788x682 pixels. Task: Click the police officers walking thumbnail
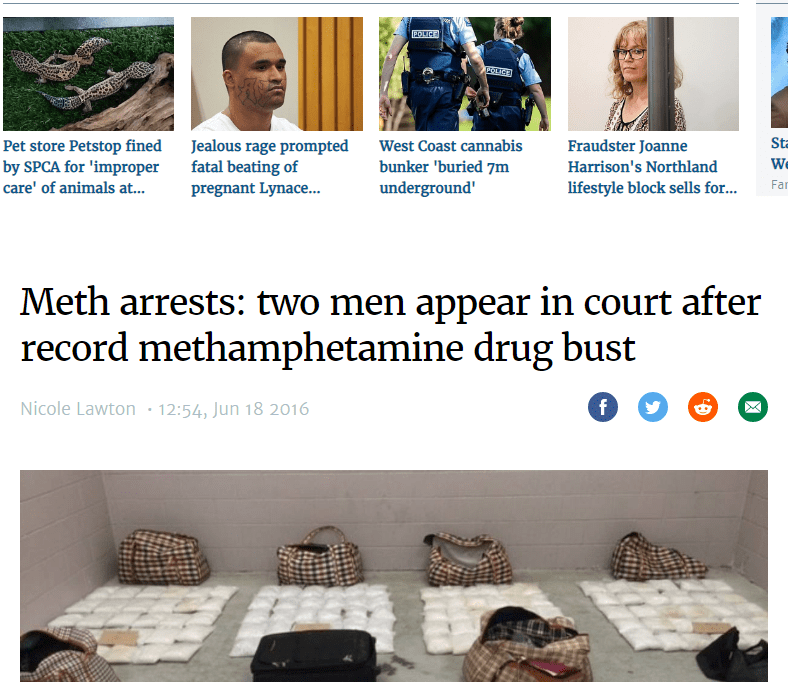[465, 74]
